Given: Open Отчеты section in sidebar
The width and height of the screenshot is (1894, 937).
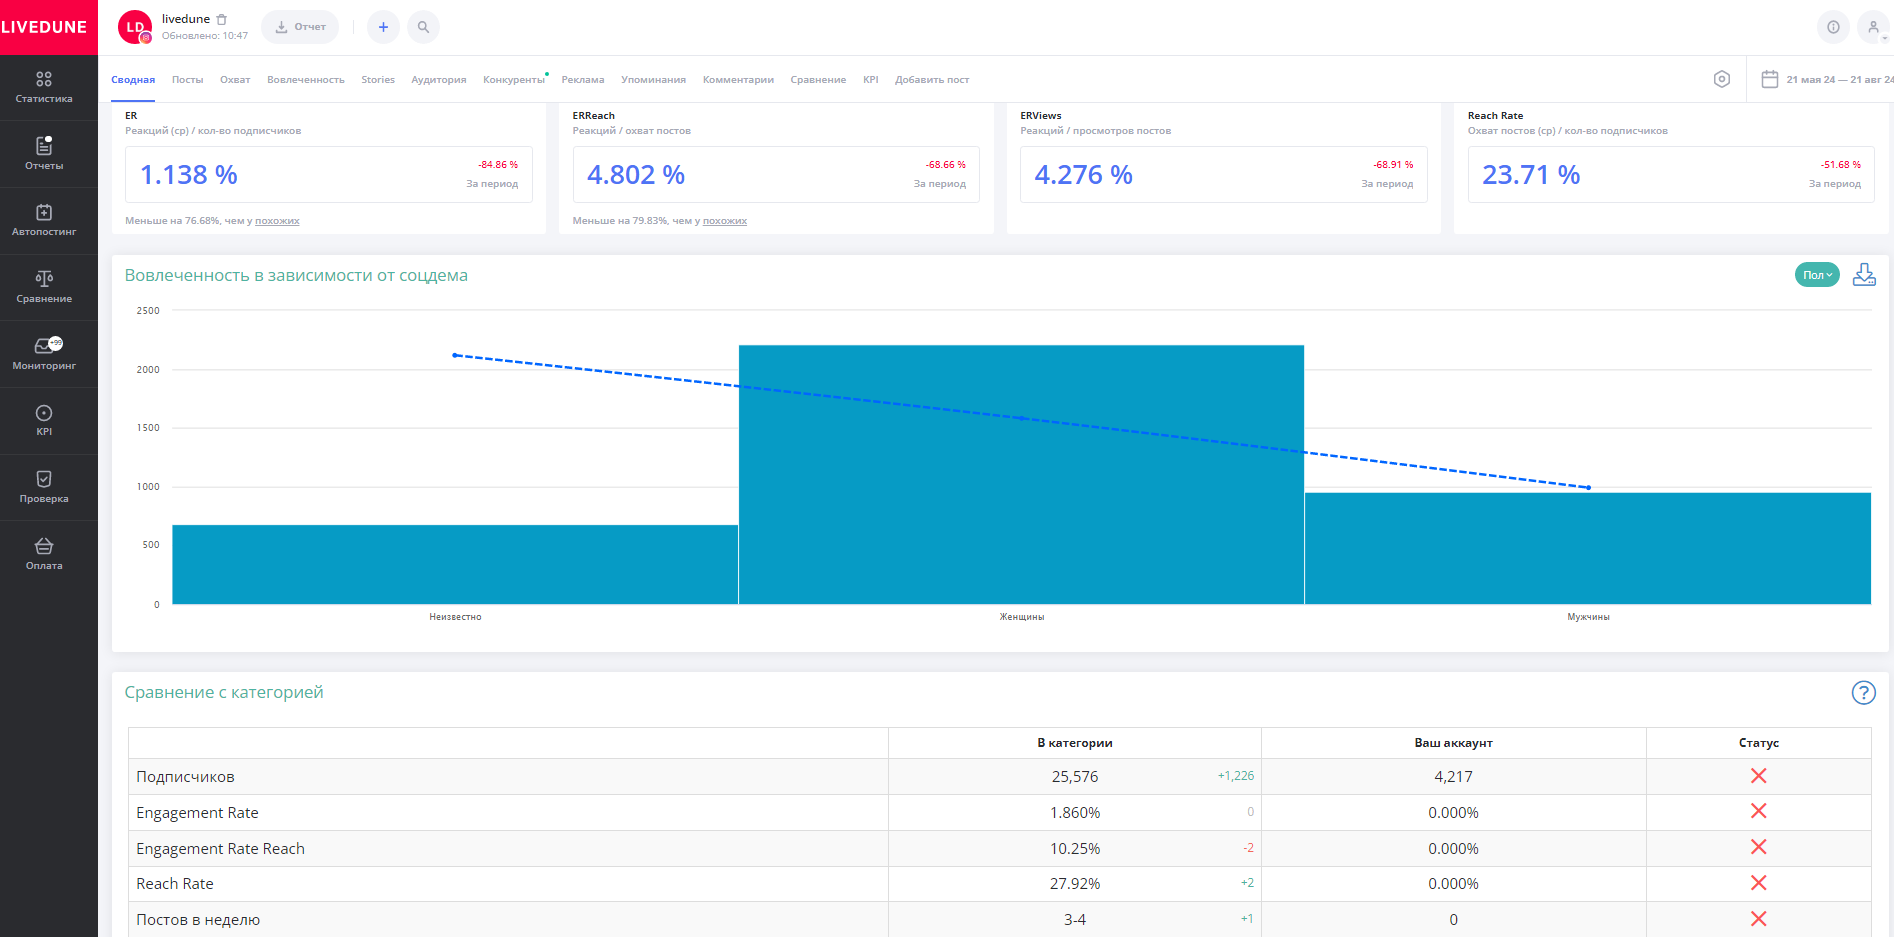Looking at the screenshot, I should coord(44,154).
